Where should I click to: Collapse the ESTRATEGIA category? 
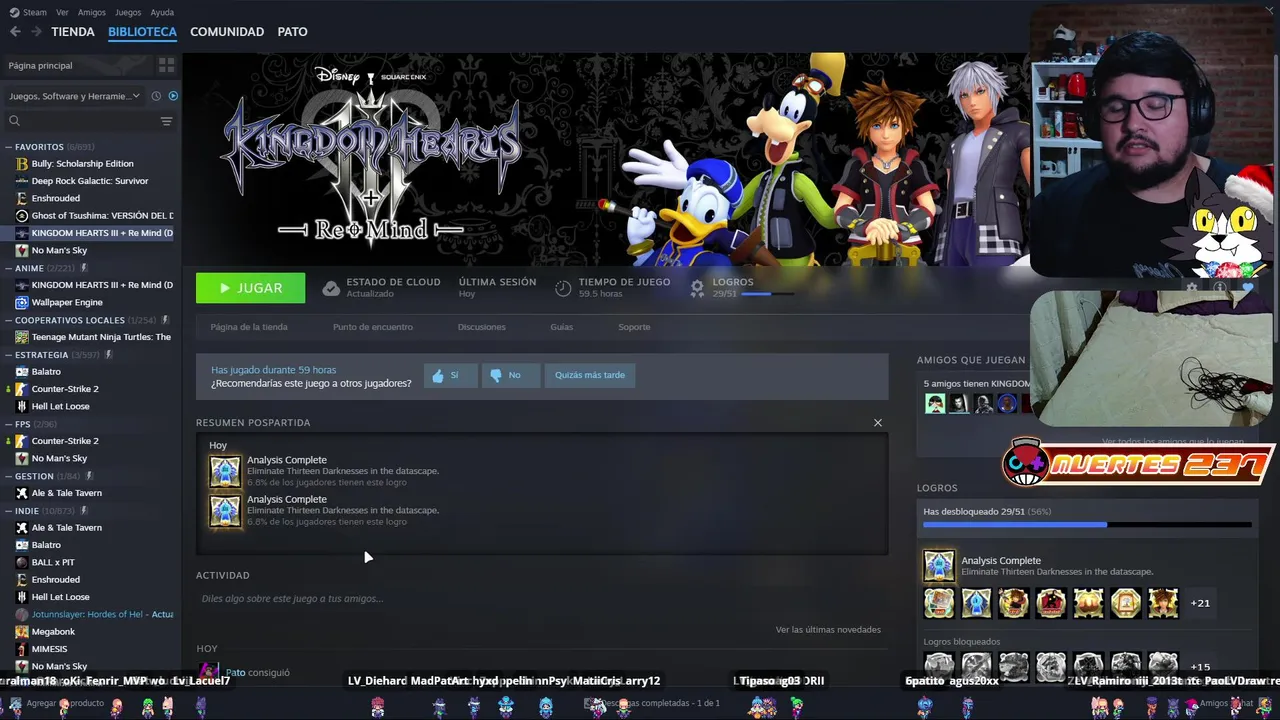(x=9, y=354)
